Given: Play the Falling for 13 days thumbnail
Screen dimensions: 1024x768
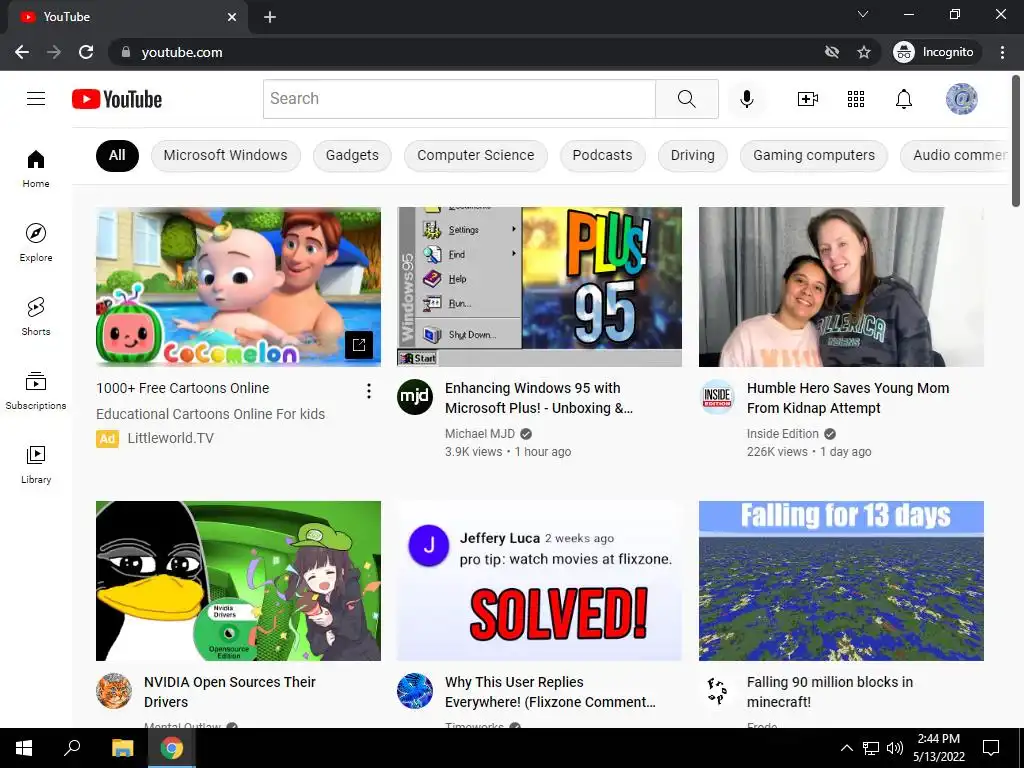Looking at the screenshot, I should point(841,581).
